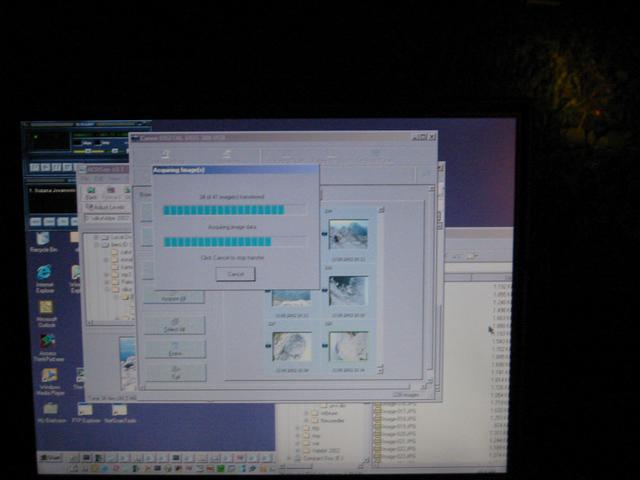This screenshot has height=480, width=640.
Task: Select the bottom-right snow photo thumbnail
Action: [x=347, y=346]
